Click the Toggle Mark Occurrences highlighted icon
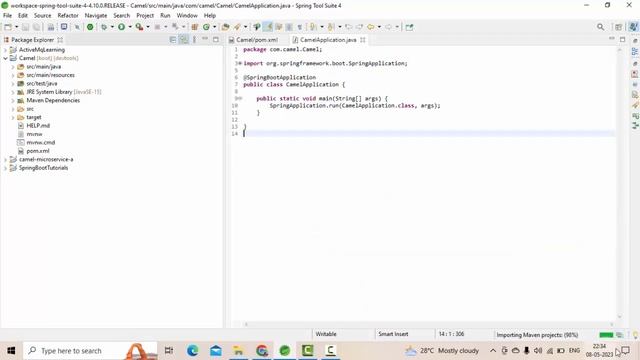 point(268,27)
